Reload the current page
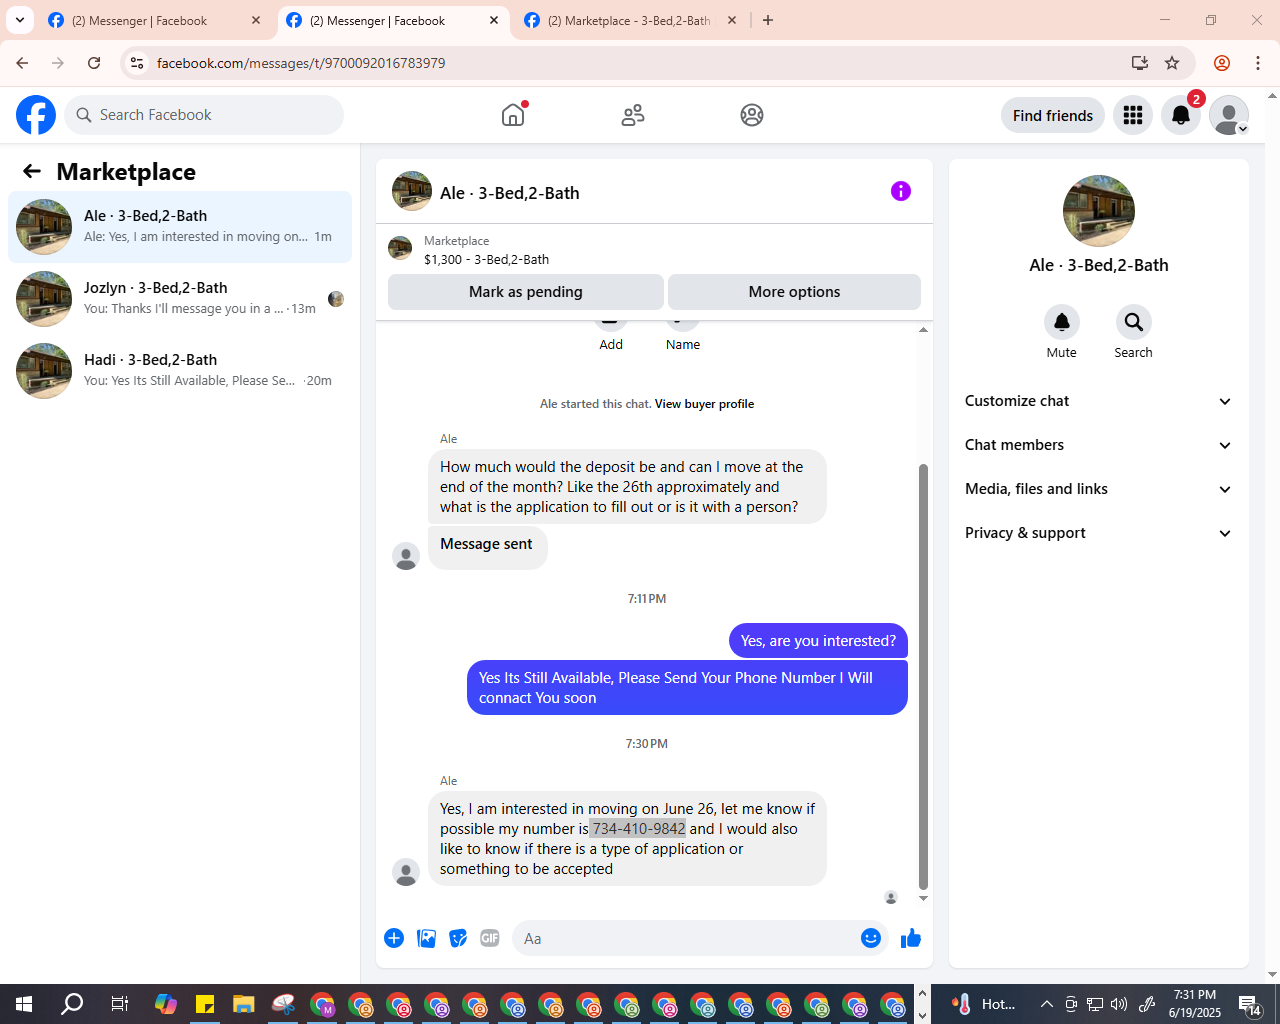 (94, 63)
